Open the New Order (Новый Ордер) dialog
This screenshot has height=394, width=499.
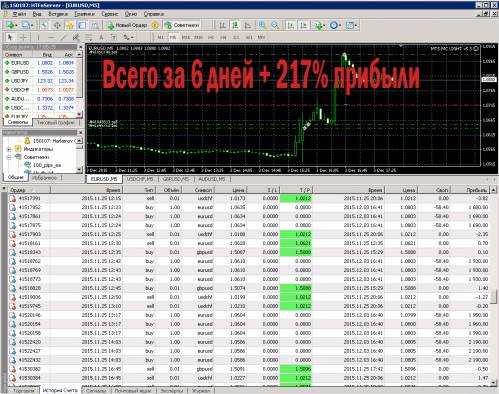coord(127,25)
